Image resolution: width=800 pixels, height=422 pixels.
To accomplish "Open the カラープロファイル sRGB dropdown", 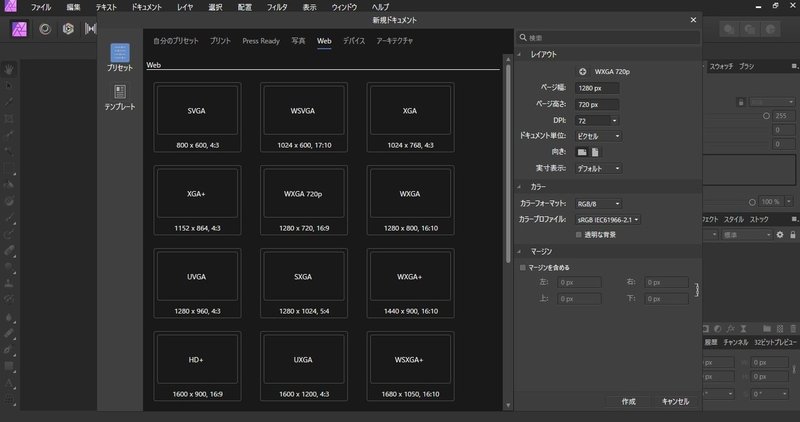I will (x=608, y=219).
